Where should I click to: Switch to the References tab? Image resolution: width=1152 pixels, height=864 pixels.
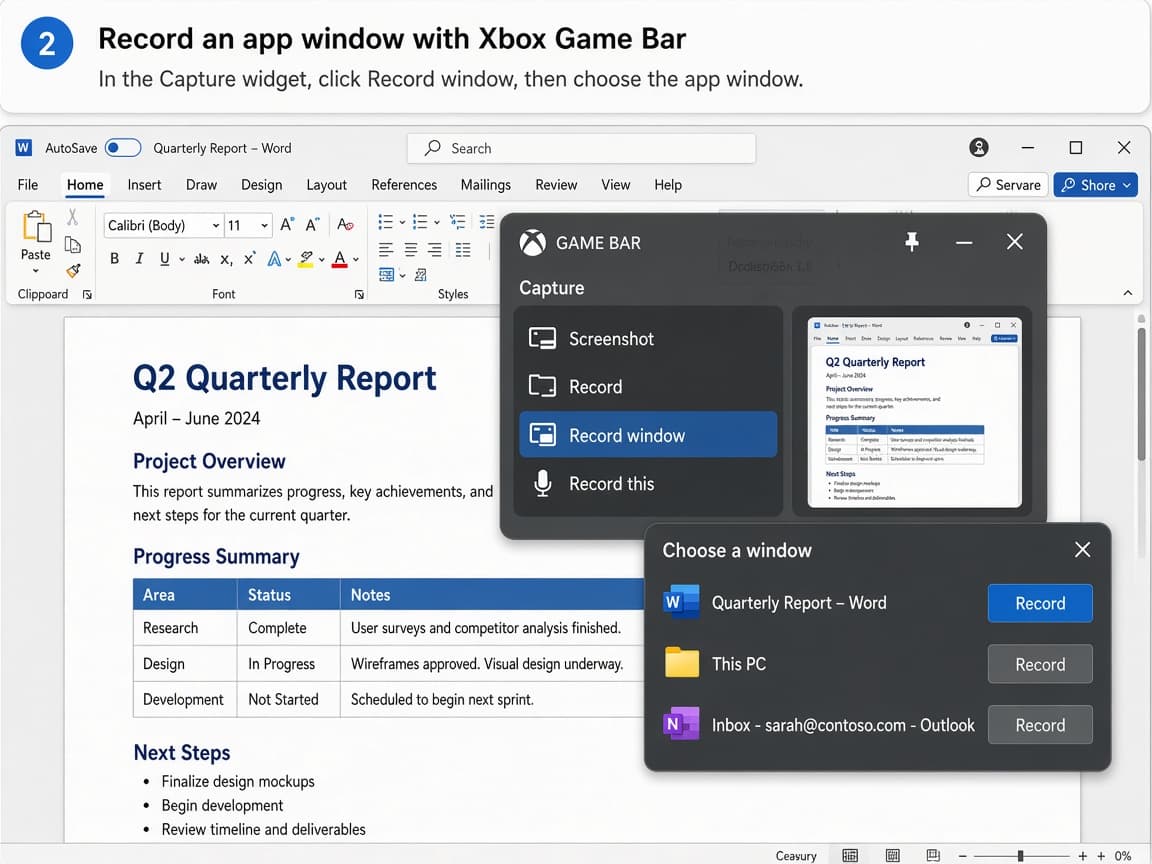pos(404,185)
